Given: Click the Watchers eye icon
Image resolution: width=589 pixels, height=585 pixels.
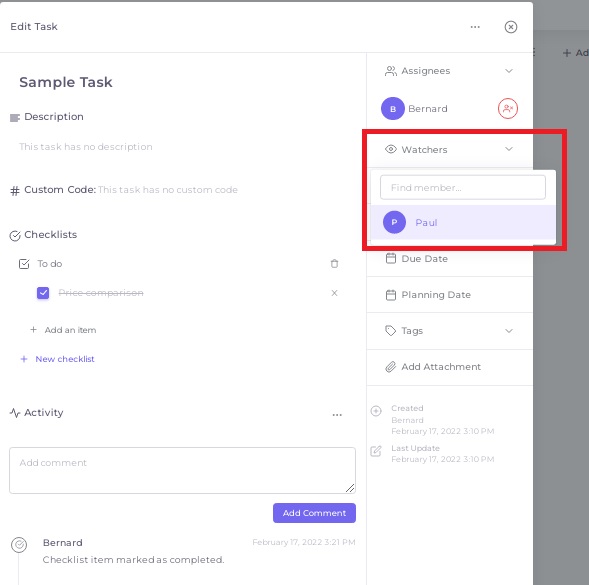Looking at the screenshot, I should [x=391, y=149].
